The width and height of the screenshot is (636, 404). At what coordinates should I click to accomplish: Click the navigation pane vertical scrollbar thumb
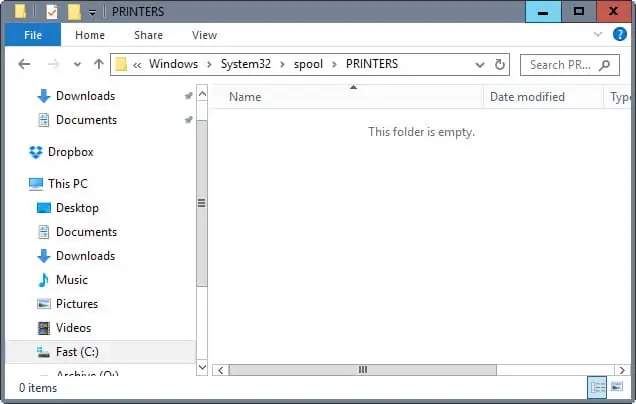(x=202, y=203)
